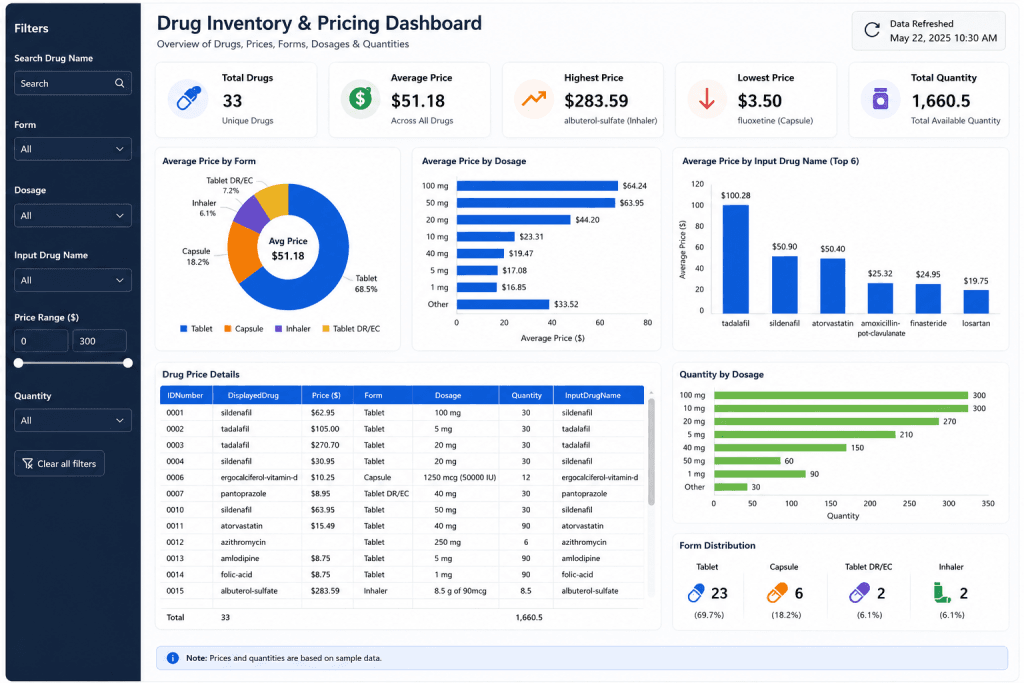Expand the Dosage filter dropdown
The image size is (1024, 683).
(x=72, y=216)
